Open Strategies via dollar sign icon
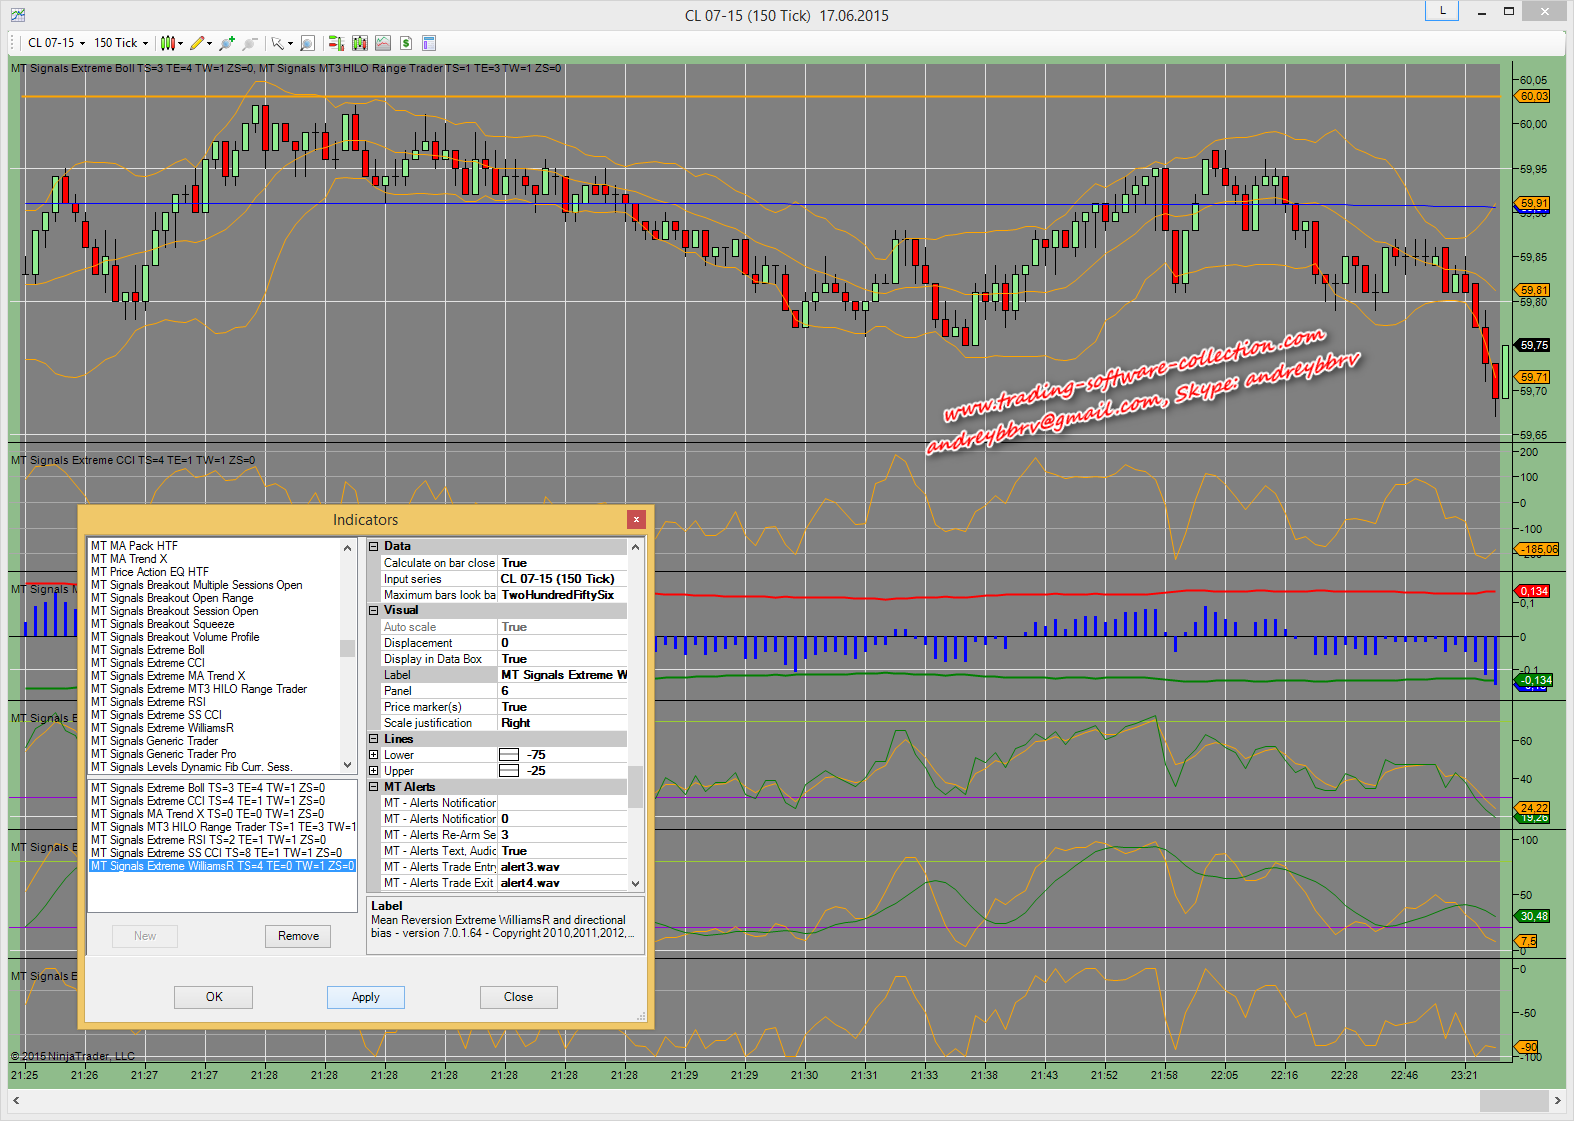Screen dimensions: 1574x1121 click(406, 43)
